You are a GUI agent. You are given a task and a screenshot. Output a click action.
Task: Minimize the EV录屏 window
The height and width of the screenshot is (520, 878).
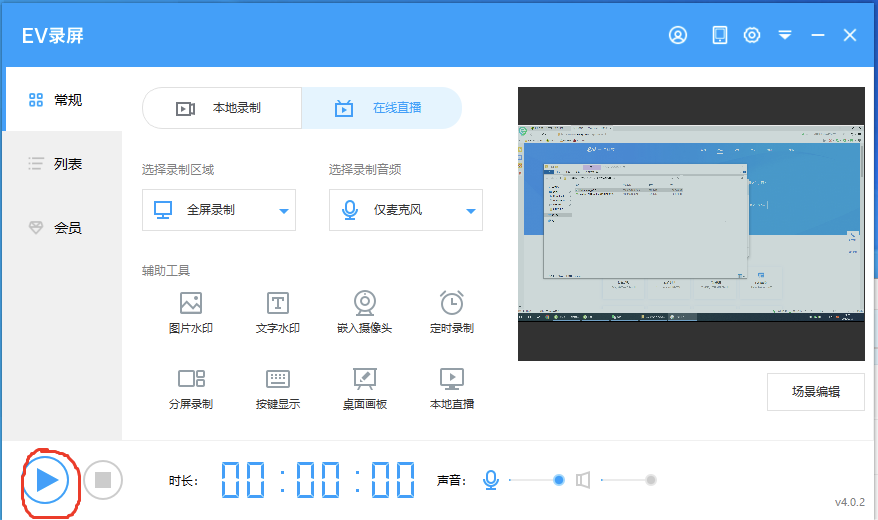(x=818, y=35)
